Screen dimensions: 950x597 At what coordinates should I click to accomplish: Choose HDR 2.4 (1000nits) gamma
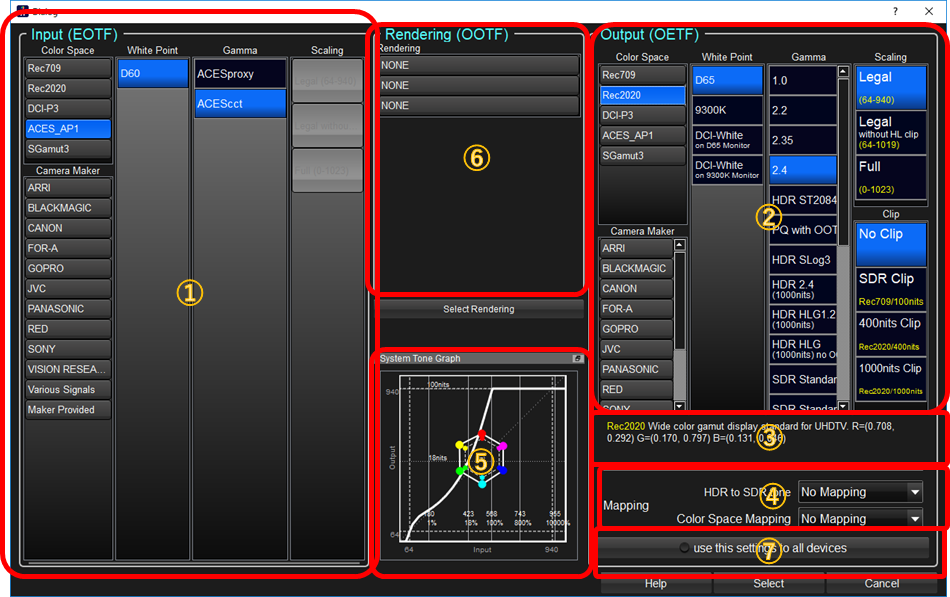pyautogui.click(x=803, y=289)
